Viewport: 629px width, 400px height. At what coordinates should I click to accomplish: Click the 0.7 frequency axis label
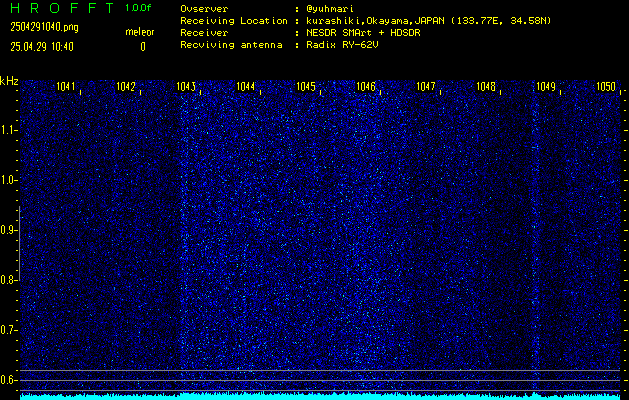coord(7,330)
